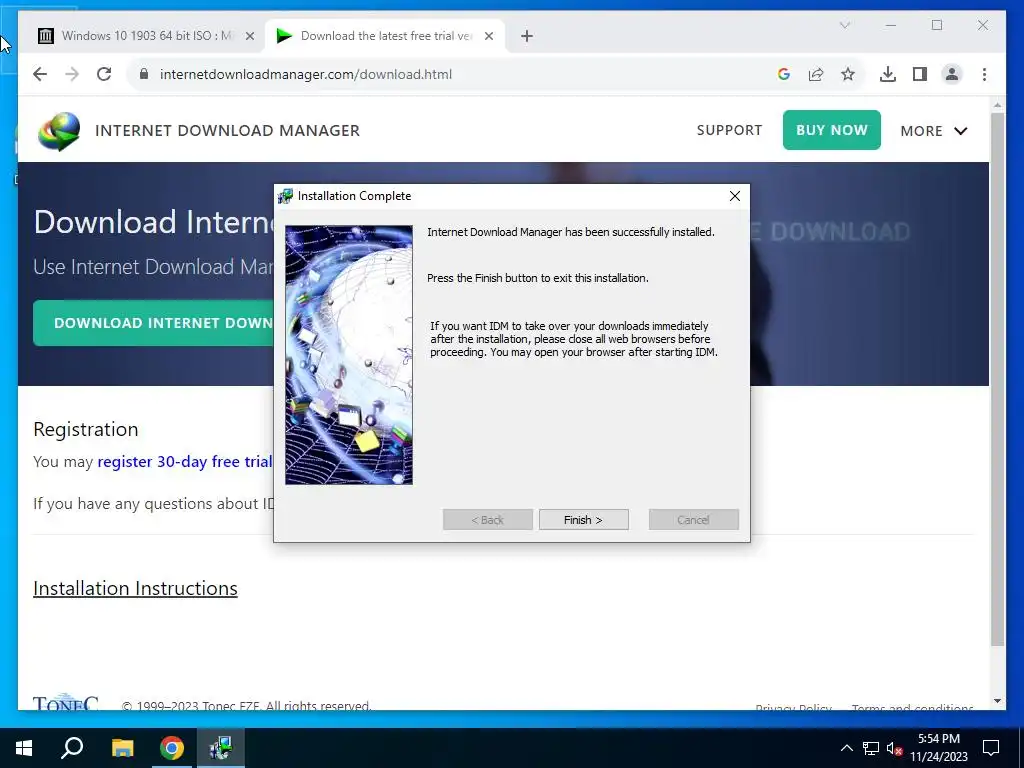Click the globe artwork image in installer

click(x=349, y=355)
